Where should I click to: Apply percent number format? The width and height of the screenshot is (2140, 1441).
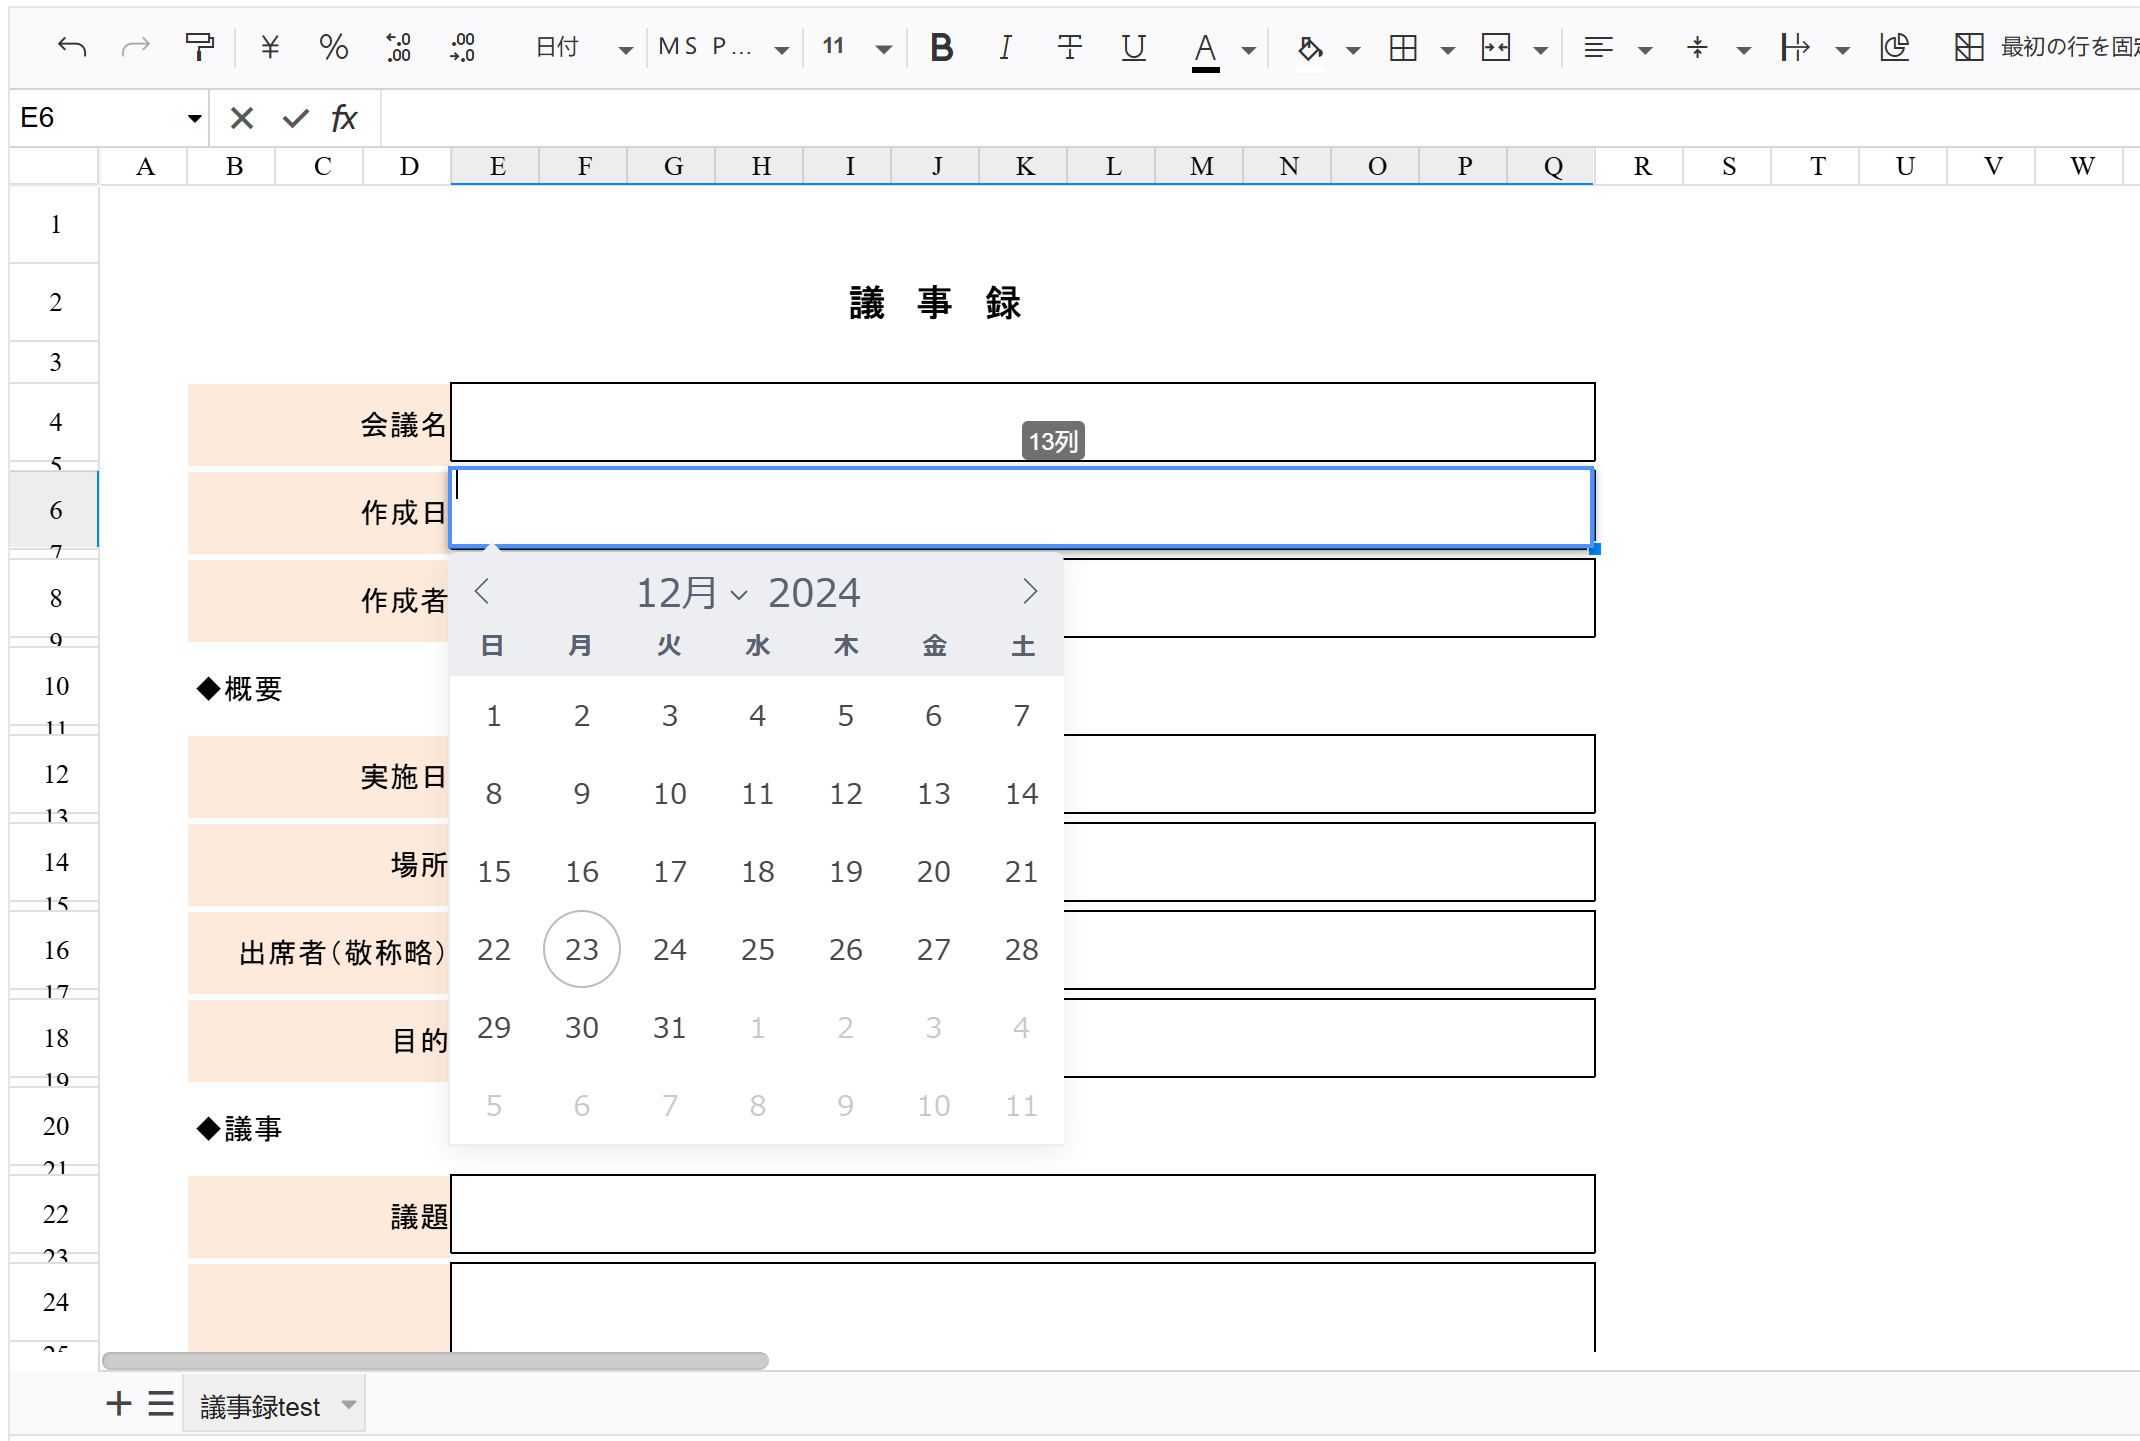coord(333,47)
